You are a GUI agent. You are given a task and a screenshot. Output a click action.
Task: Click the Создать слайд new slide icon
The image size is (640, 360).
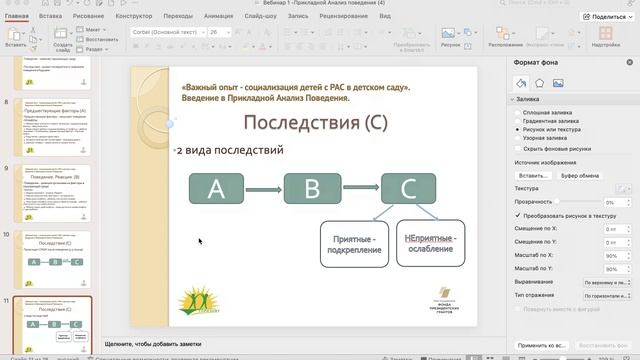(60, 34)
